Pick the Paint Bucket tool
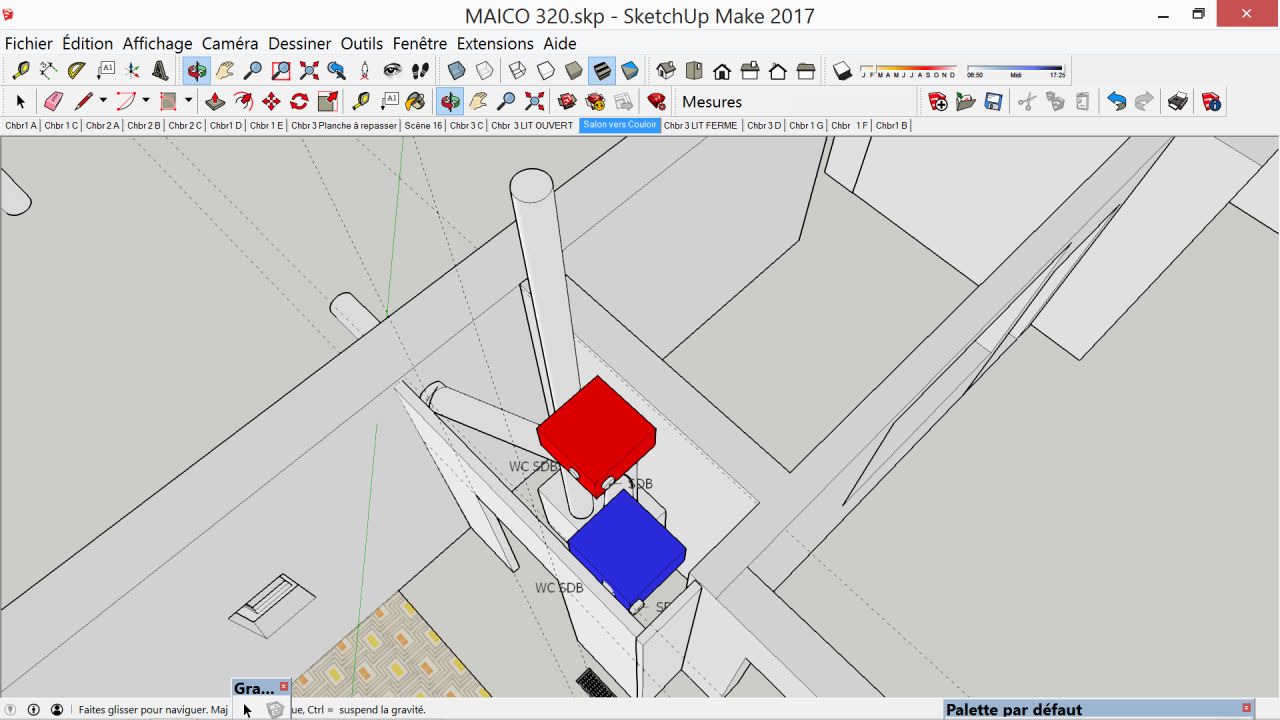The height and width of the screenshot is (720, 1280). pyautogui.click(x=416, y=101)
